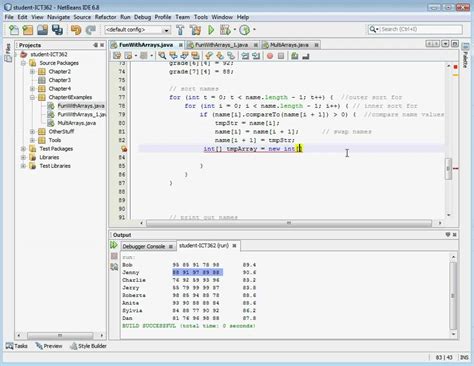Image resolution: width=474 pixels, height=366 pixels.
Task: Click the Output panel vertical scrollbar
Action: (x=453, y=295)
